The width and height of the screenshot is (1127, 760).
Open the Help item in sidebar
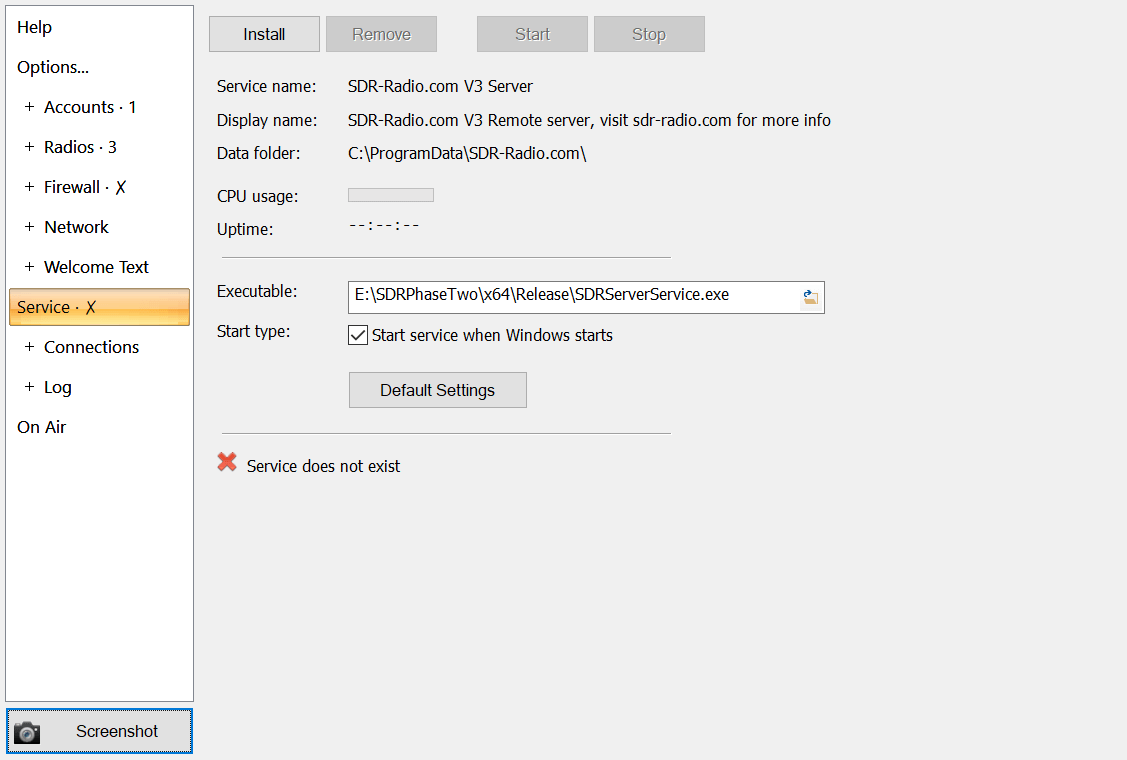click(x=35, y=27)
